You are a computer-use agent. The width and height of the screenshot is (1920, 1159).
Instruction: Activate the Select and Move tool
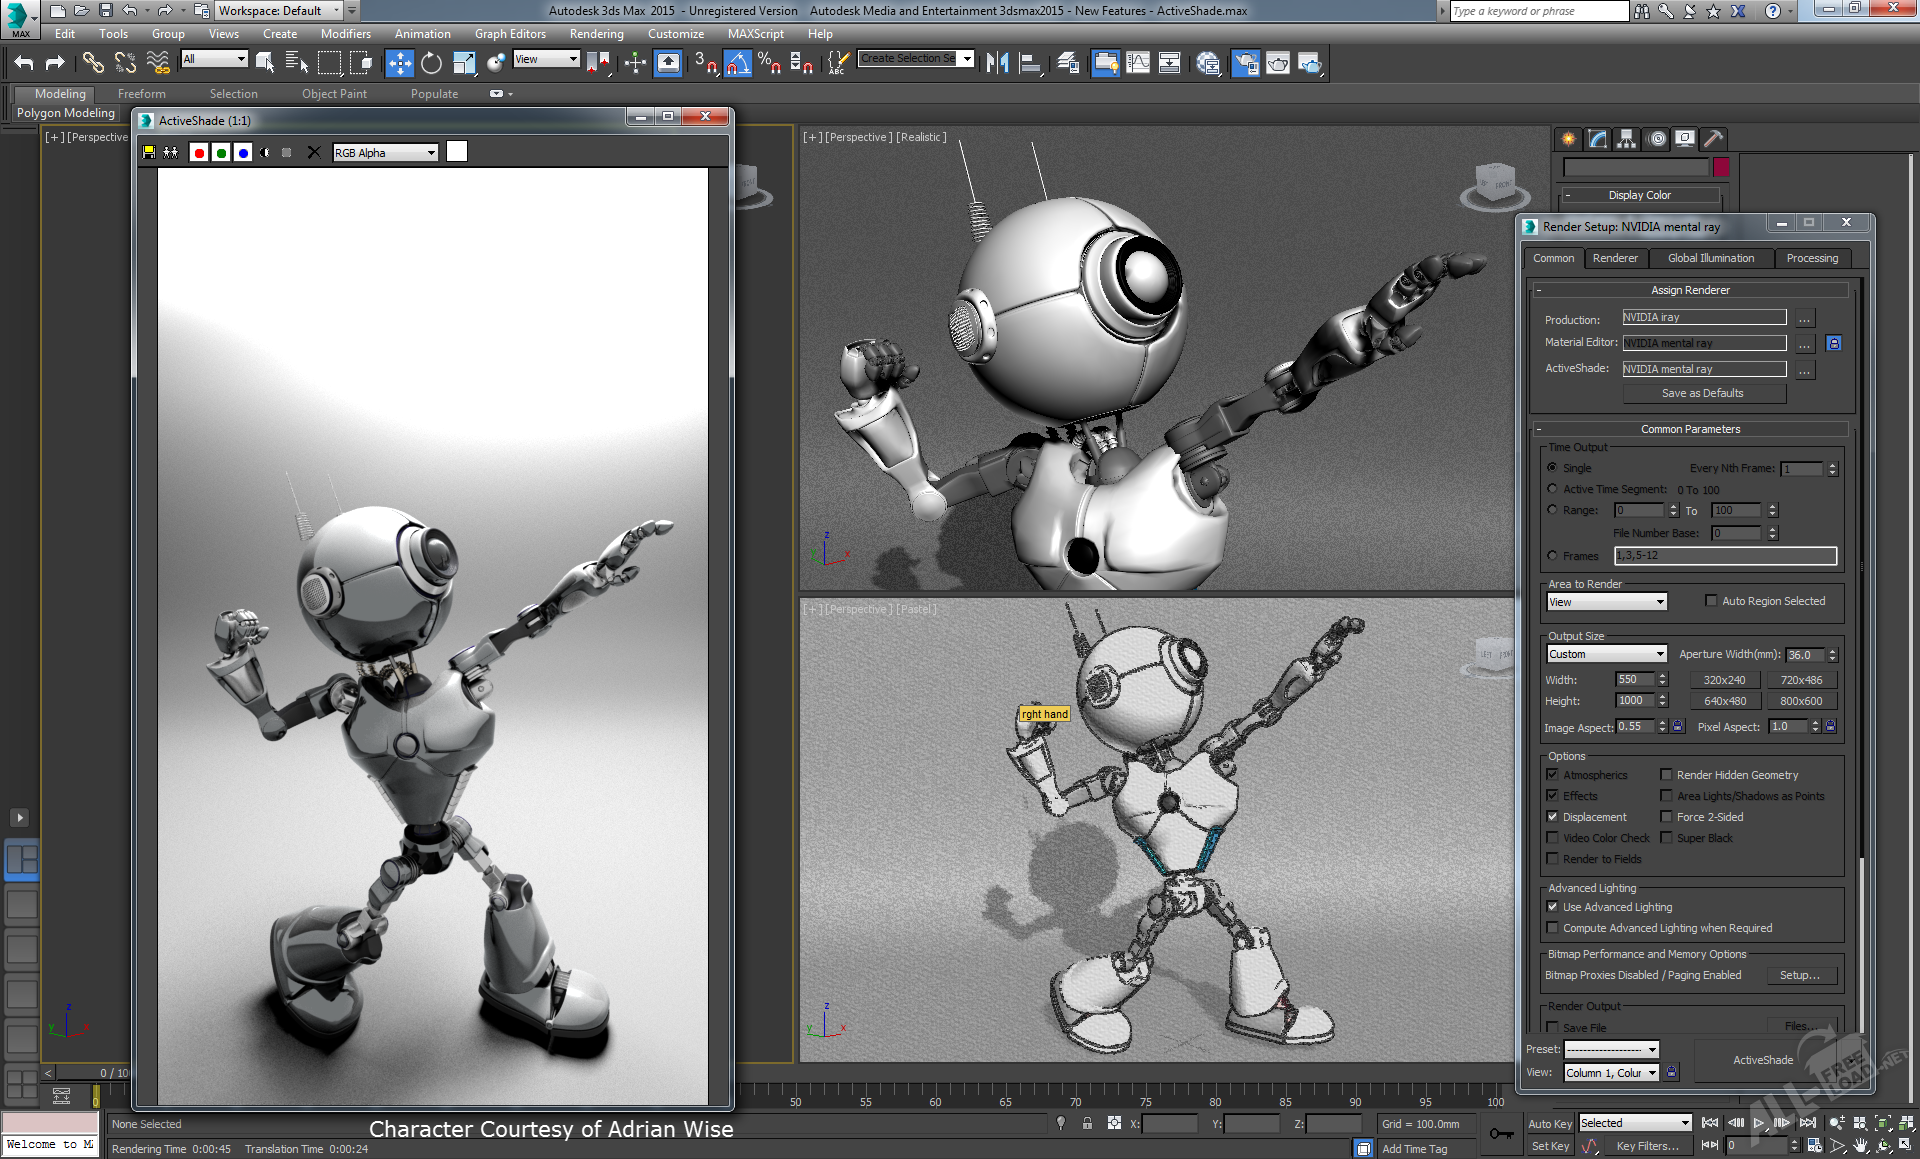399,63
